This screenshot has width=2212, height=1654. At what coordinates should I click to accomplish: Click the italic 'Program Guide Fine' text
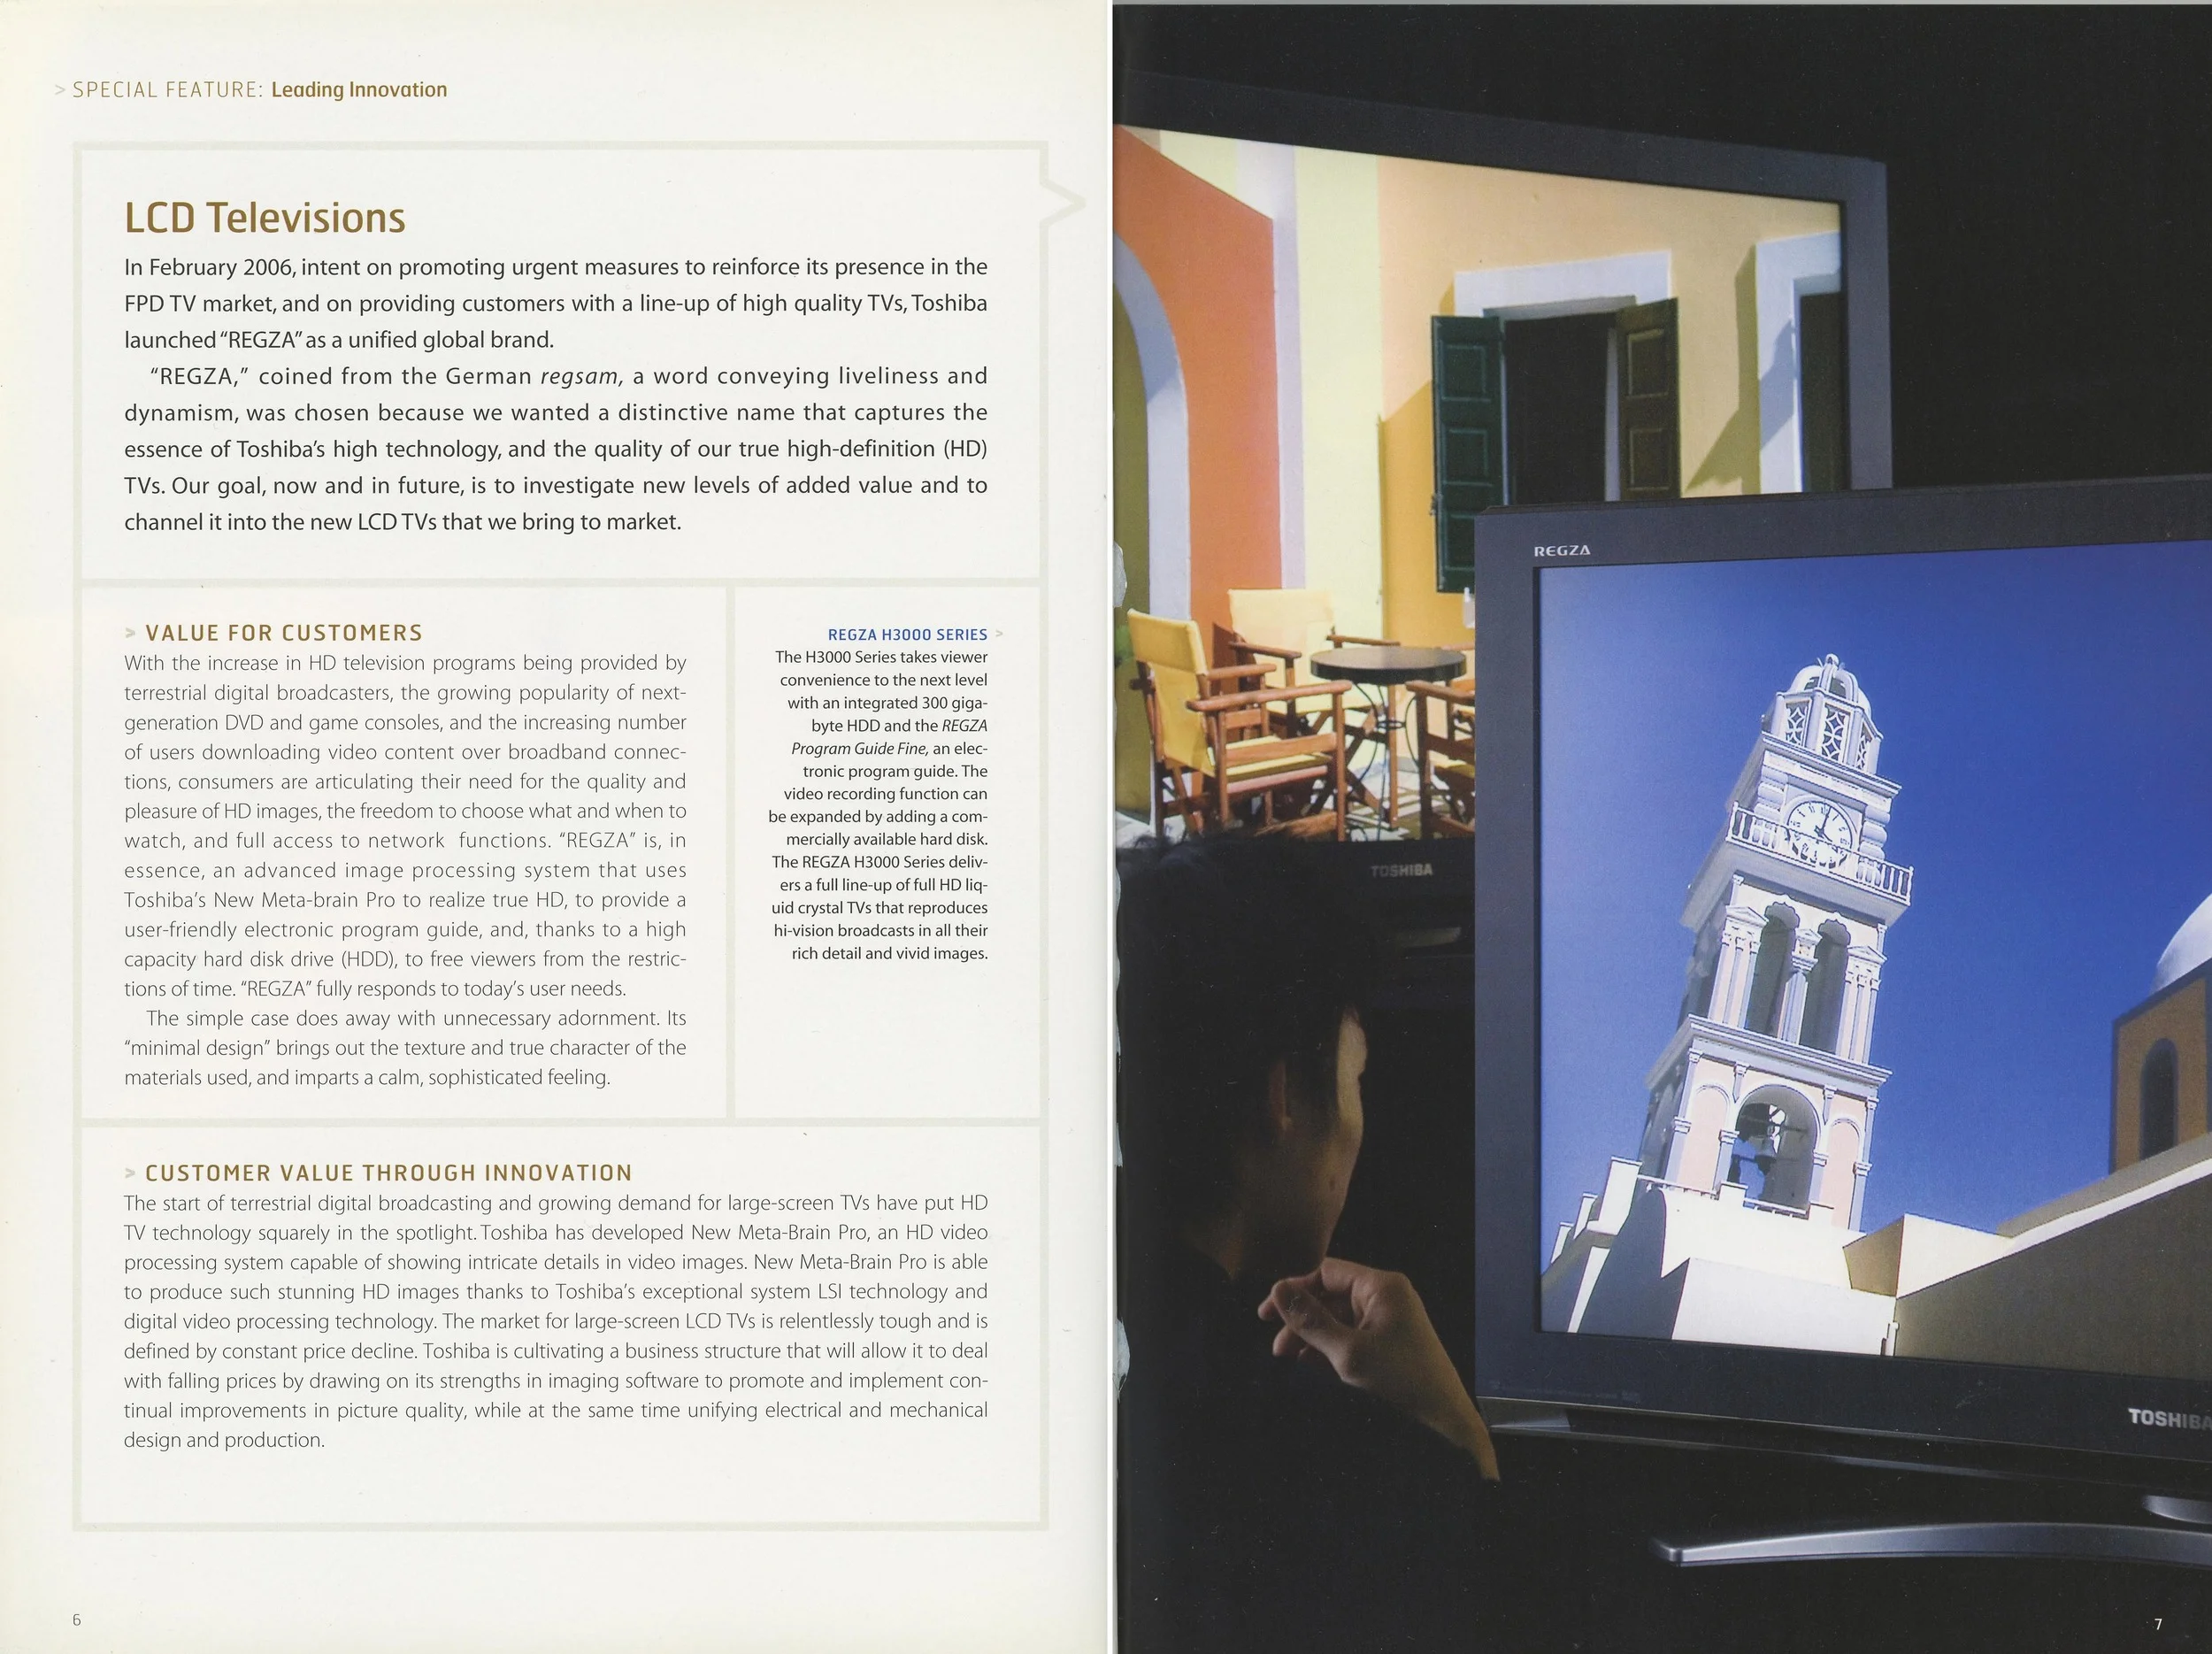(859, 749)
